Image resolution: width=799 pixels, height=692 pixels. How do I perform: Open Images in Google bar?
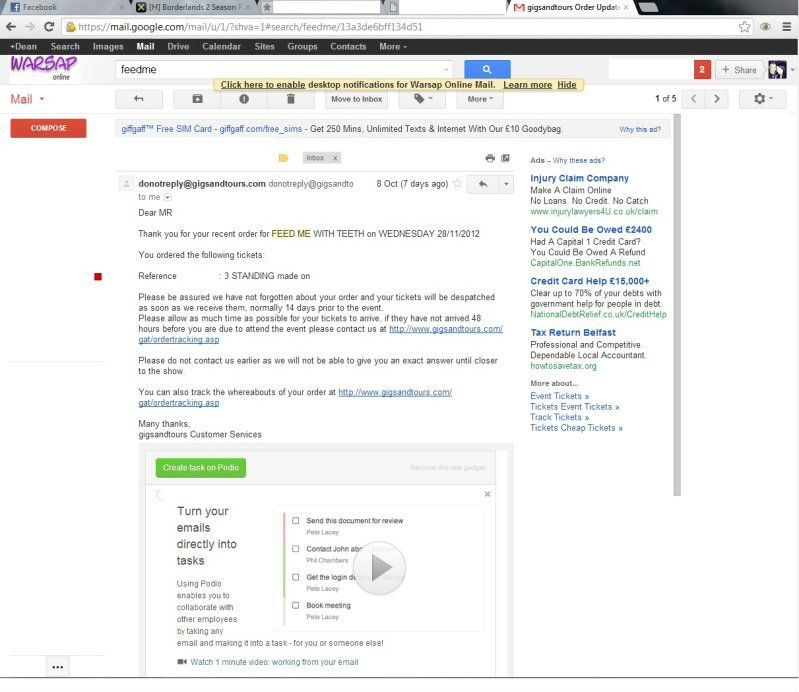108,46
